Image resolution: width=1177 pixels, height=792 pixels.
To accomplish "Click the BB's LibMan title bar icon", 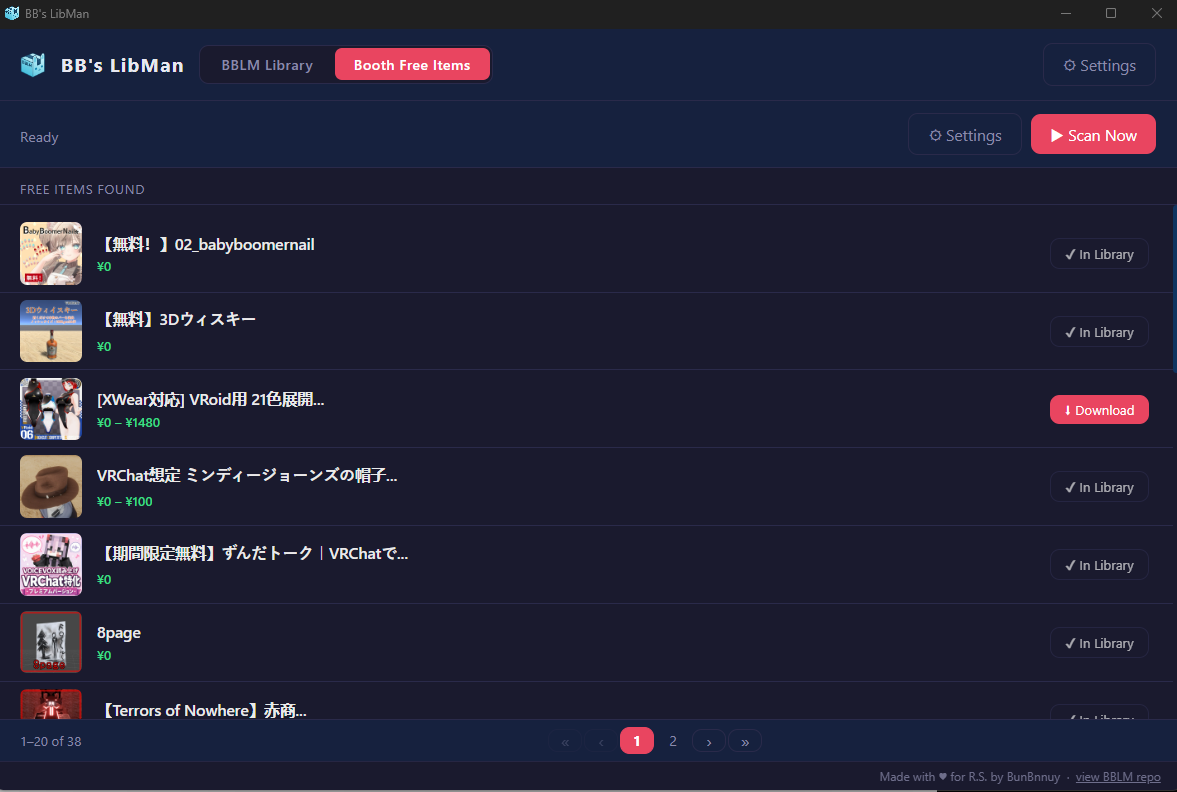I will coord(11,13).
